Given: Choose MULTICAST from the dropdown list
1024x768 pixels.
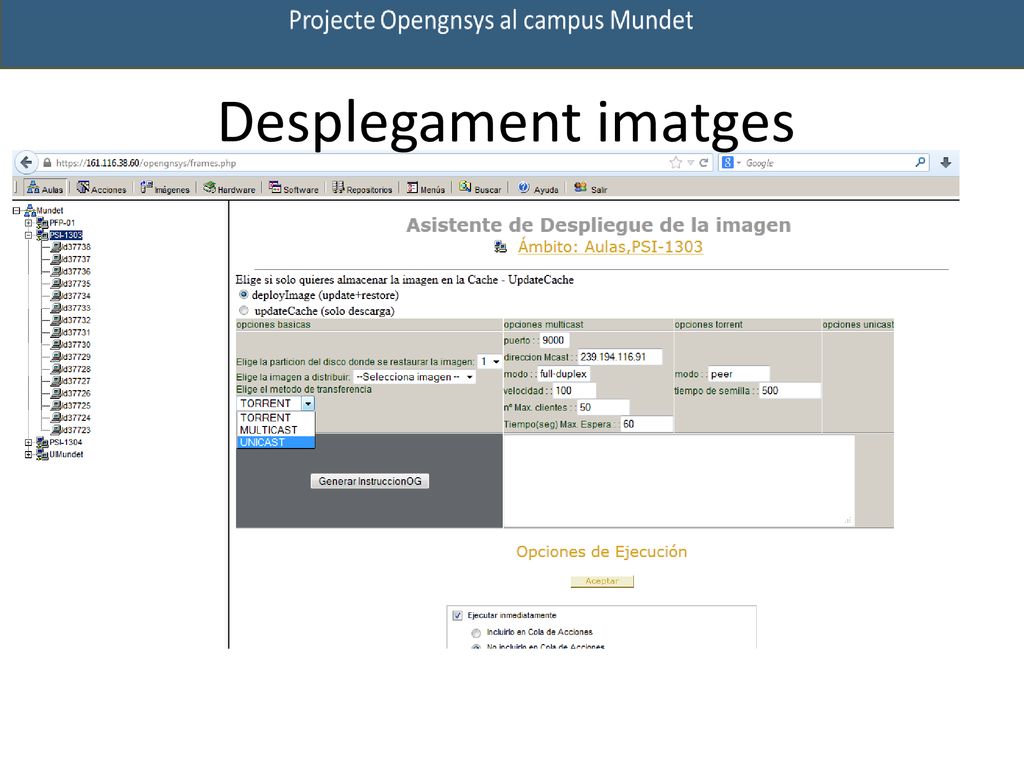Looking at the screenshot, I should (x=276, y=430).
